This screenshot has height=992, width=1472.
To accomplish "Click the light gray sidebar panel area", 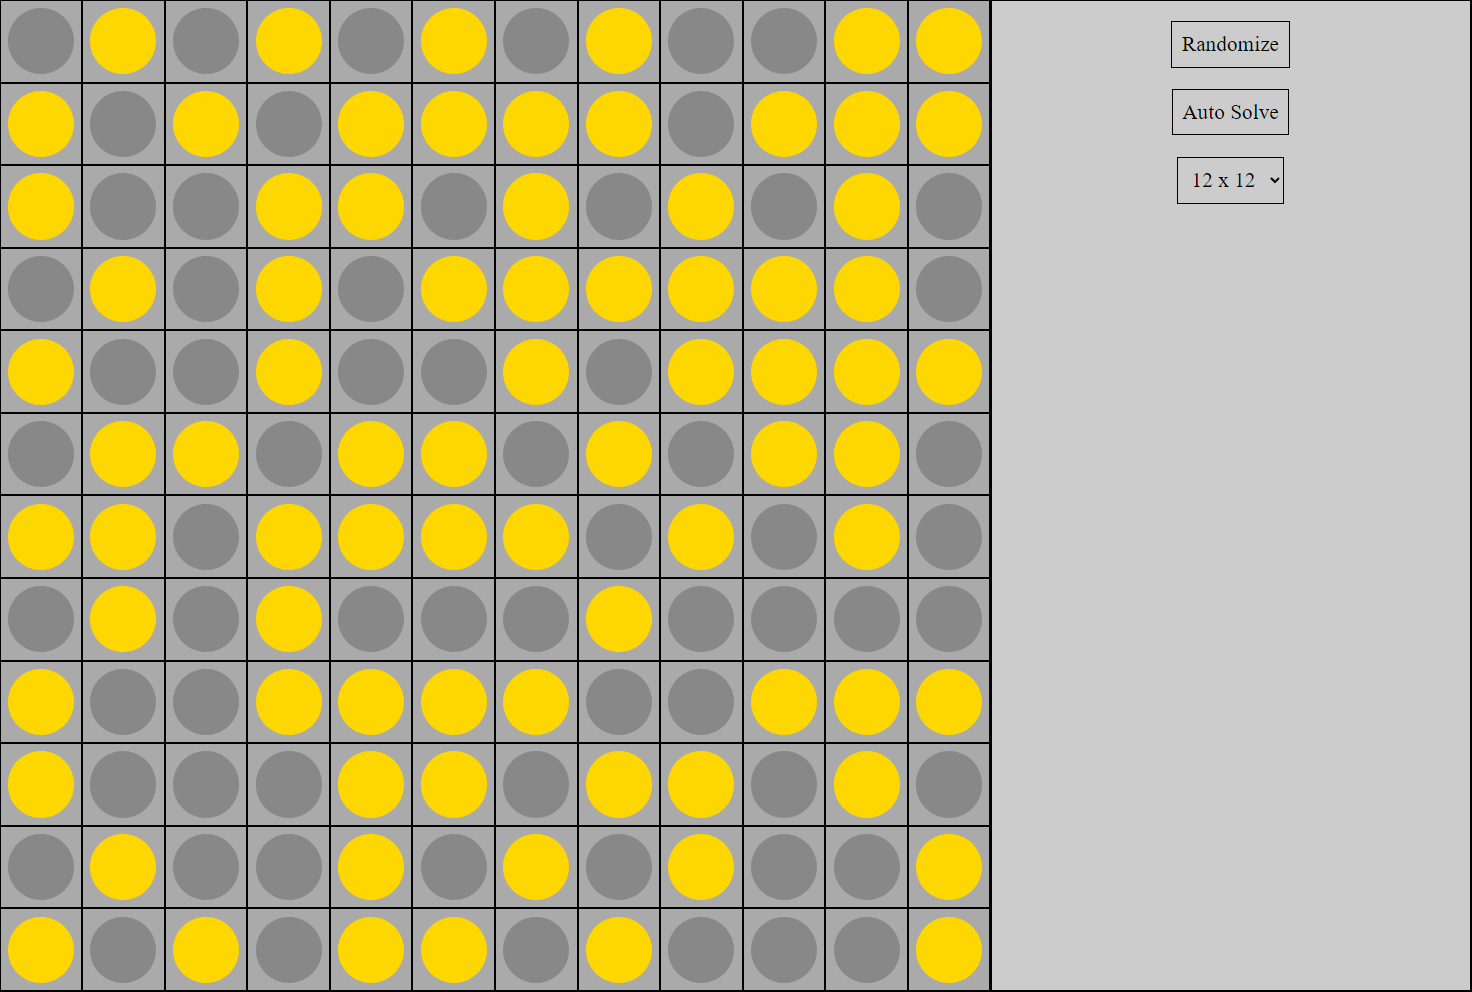I will click(1230, 500).
